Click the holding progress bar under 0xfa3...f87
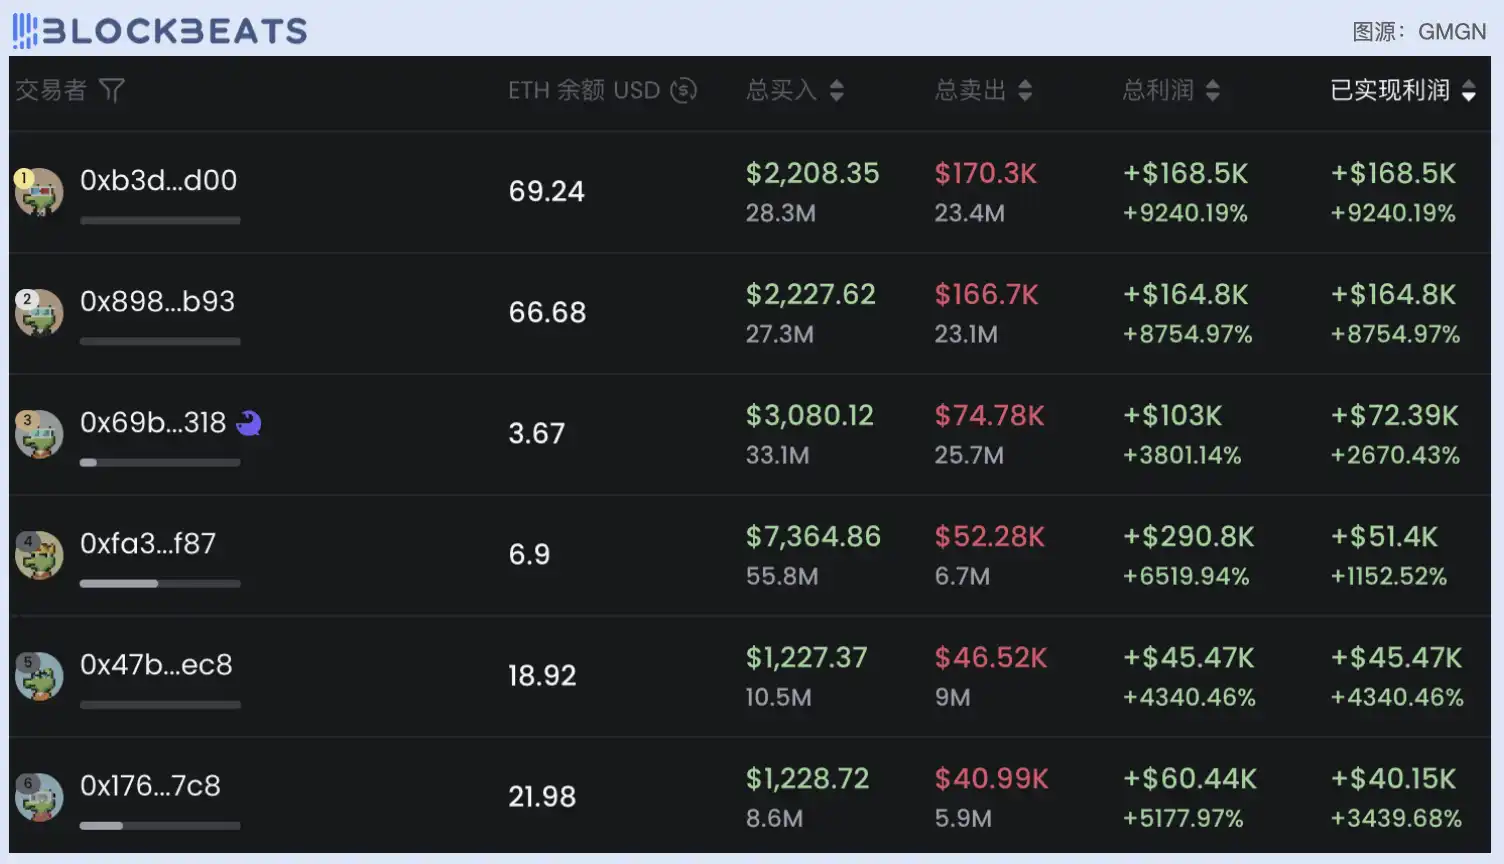Screen dimensions: 1504x864 [x=160, y=583]
